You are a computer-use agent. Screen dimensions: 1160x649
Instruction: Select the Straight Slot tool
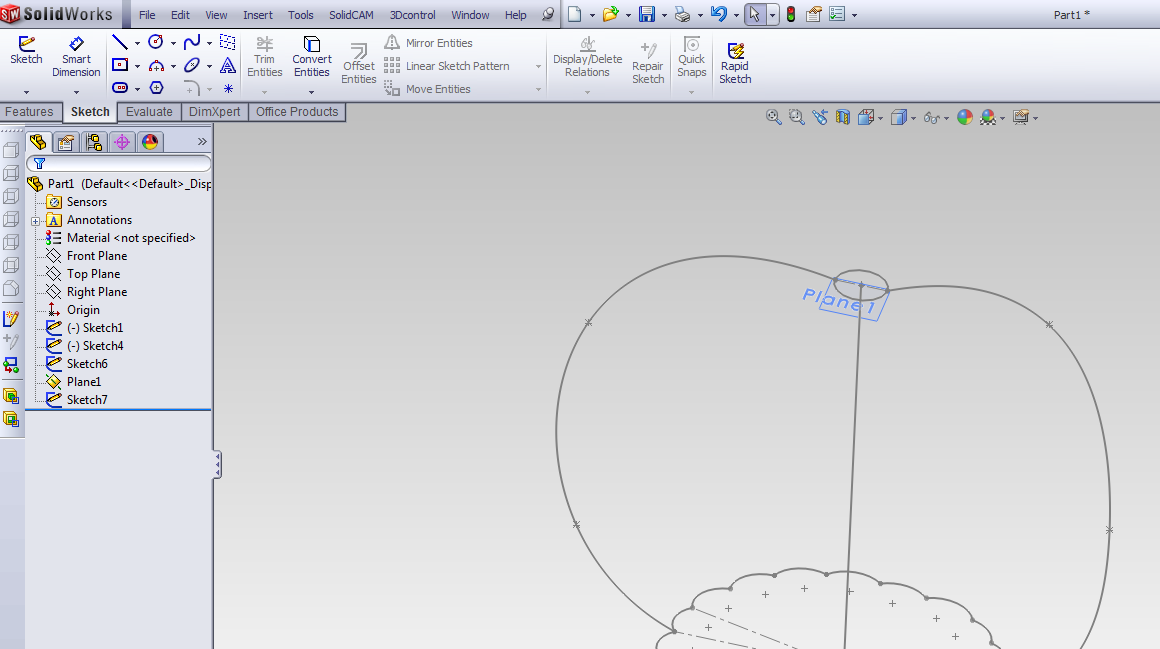click(x=120, y=88)
